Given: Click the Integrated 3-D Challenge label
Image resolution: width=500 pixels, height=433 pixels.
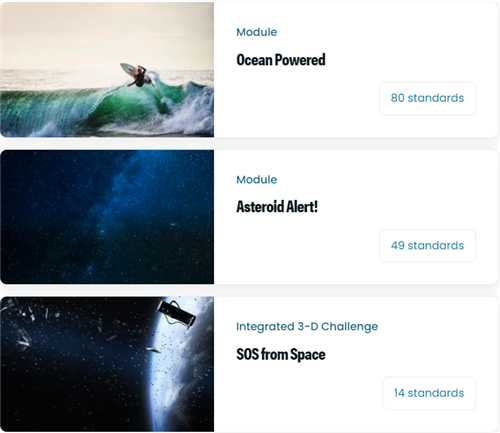Looking at the screenshot, I should point(307,326).
